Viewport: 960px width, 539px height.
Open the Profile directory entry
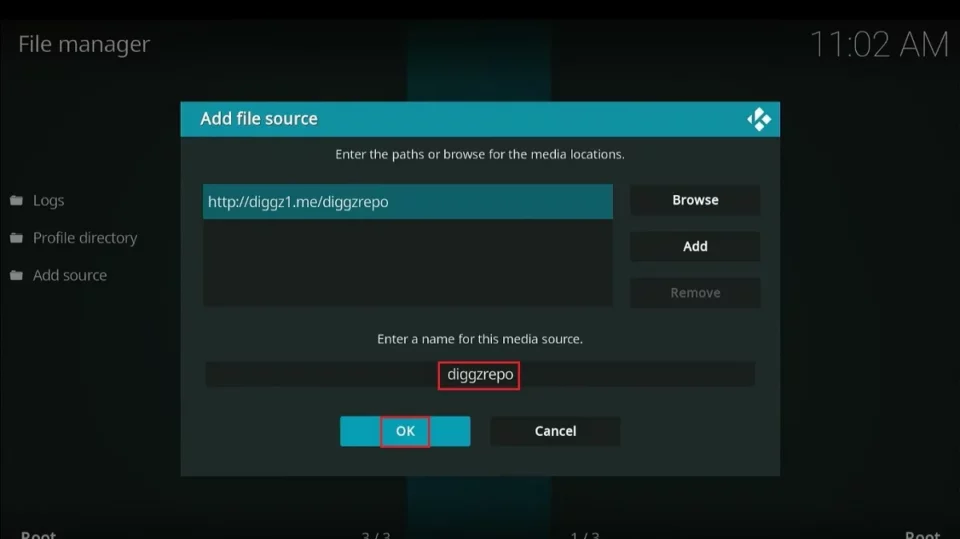(x=86, y=238)
